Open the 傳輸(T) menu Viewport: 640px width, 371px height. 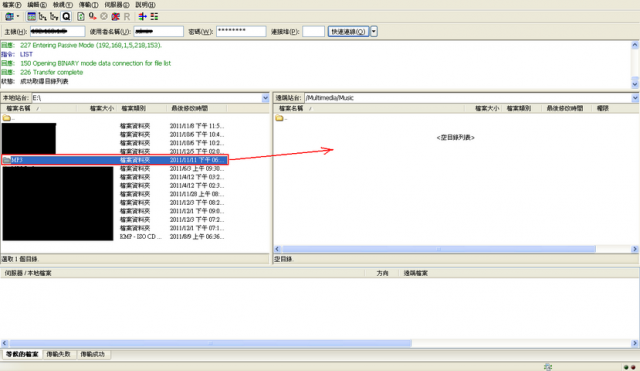point(88,5)
